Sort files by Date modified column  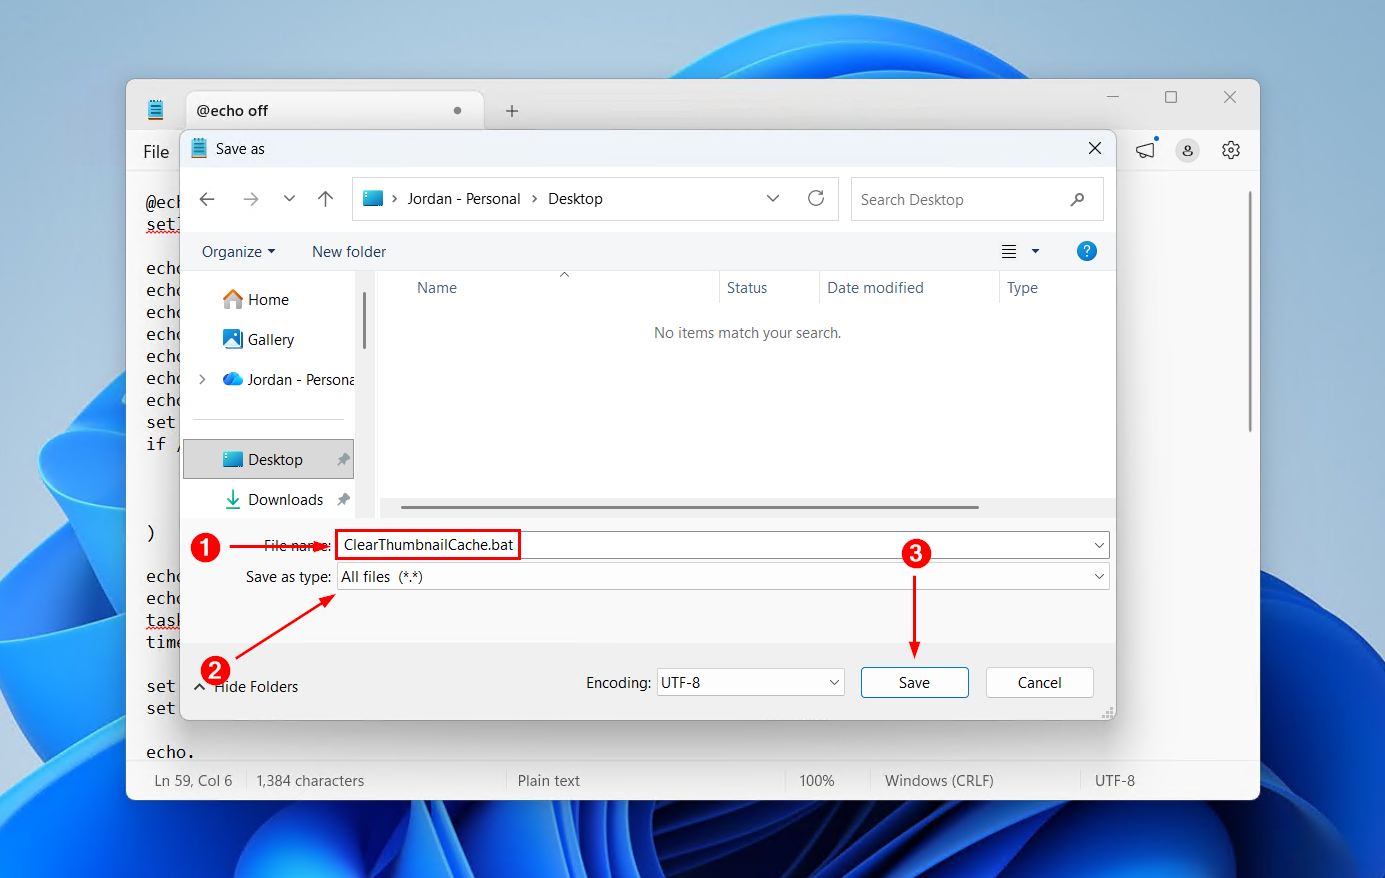coord(875,288)
